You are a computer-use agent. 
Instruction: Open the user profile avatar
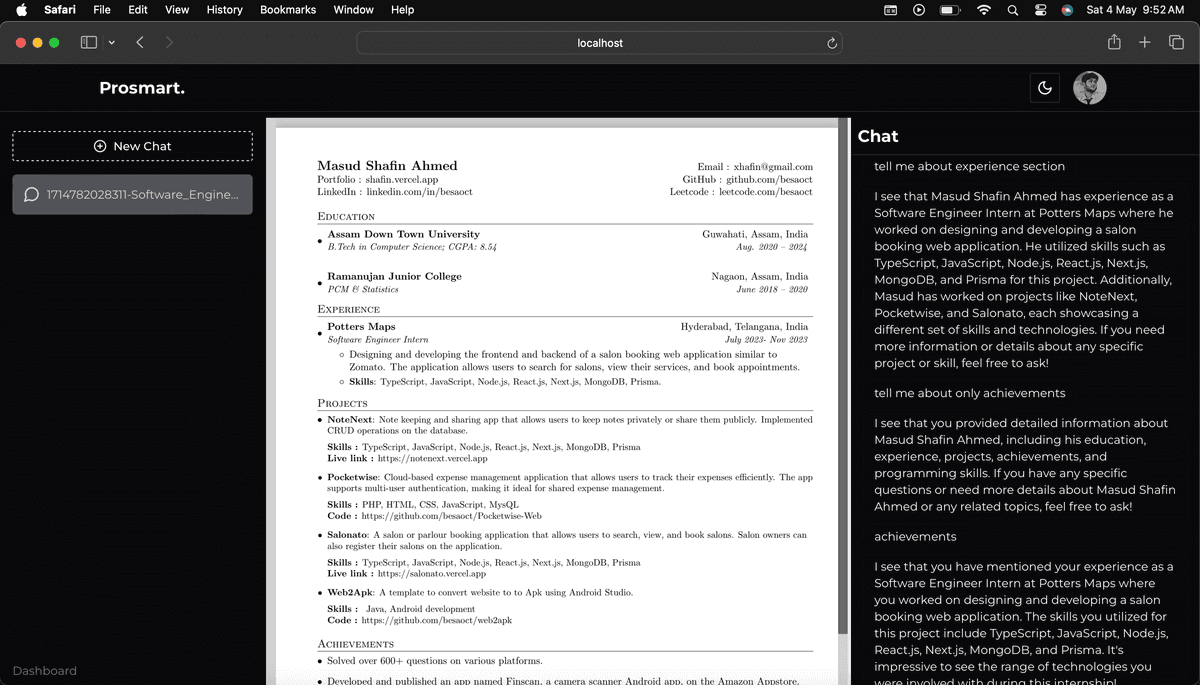1090,88
